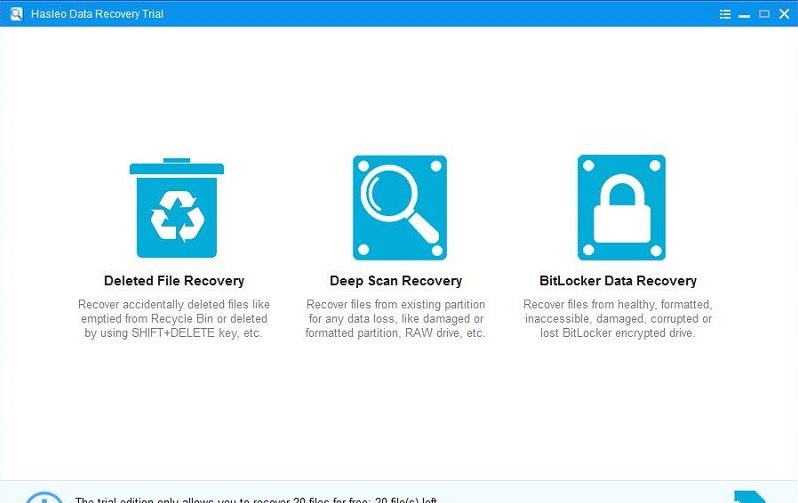Select the "Deleted File Recovery" heading

point(174,281)
